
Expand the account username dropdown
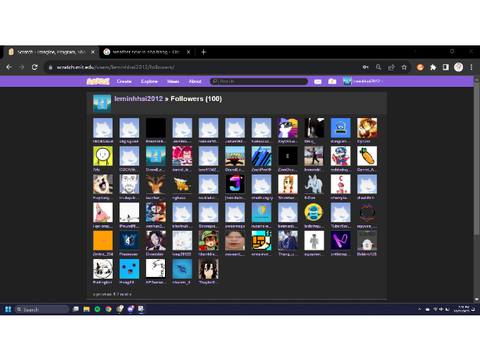(x=363, y=81)
